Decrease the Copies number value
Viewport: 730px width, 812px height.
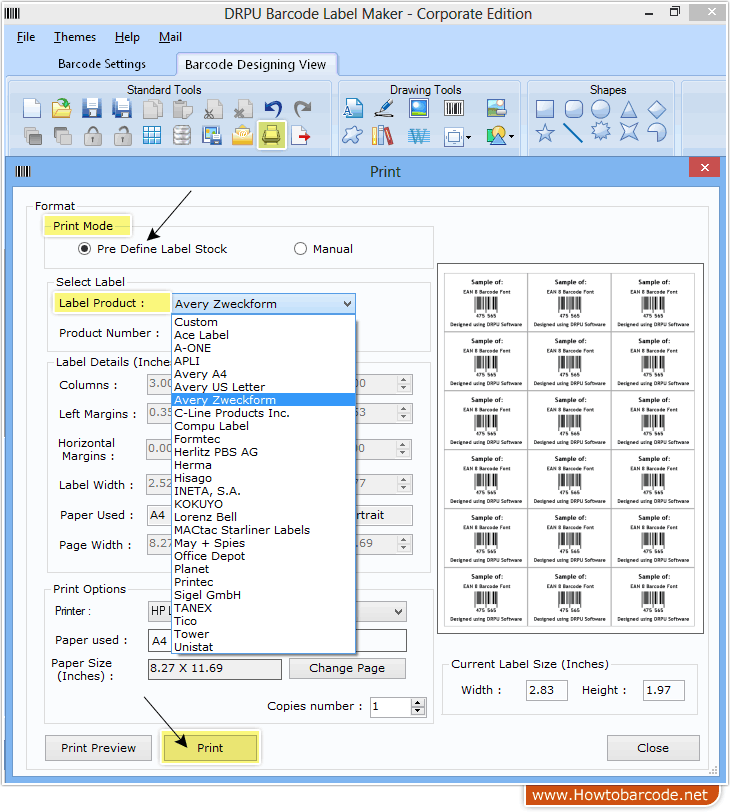pyautogui.click(x=418, y=710)
